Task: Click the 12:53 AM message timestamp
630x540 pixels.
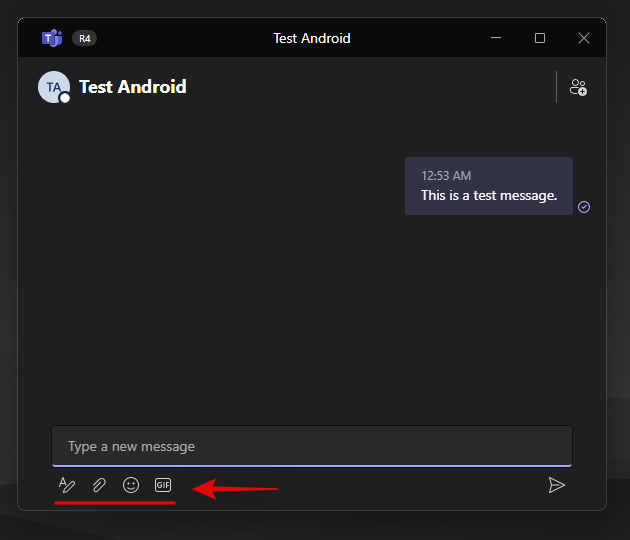Action: (445, 176)
